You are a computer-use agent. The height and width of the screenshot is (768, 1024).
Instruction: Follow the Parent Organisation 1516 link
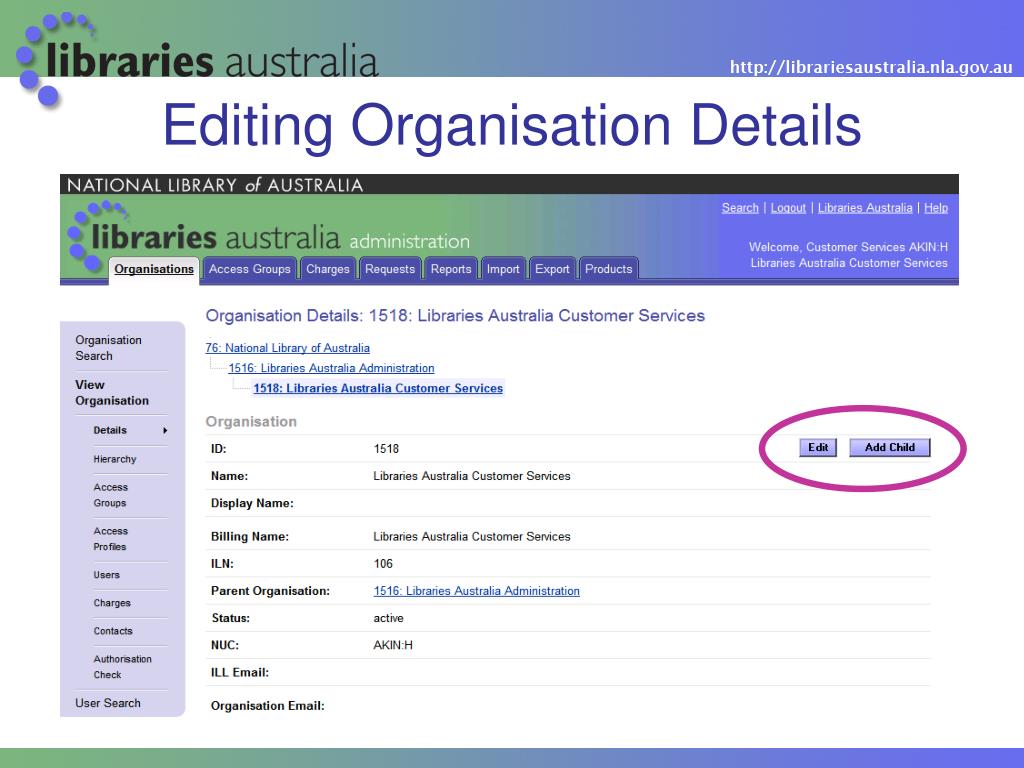tap(476, 591)
